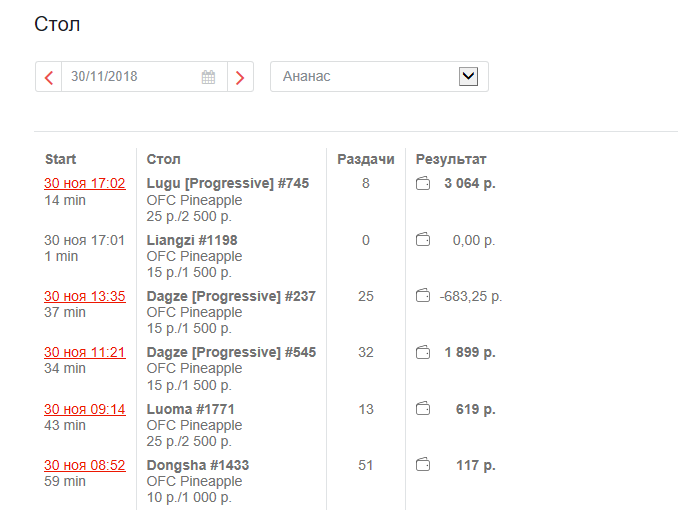The width and height of the screenshot is (678, 526).
Task: Open the 30 ноя 17:02 session link
Action: click(x=85, y=184)
